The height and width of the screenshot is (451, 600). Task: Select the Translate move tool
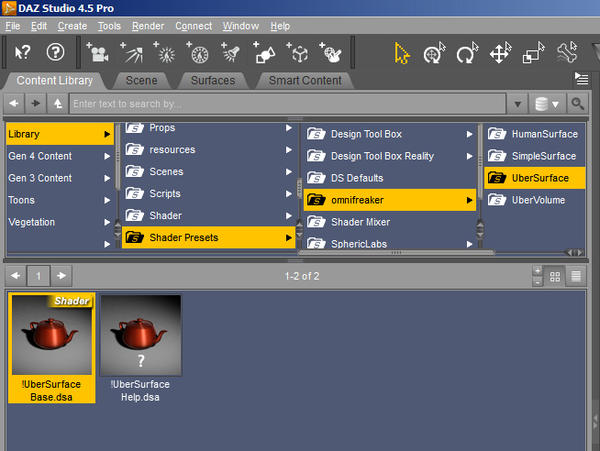[x=501, y=53]
